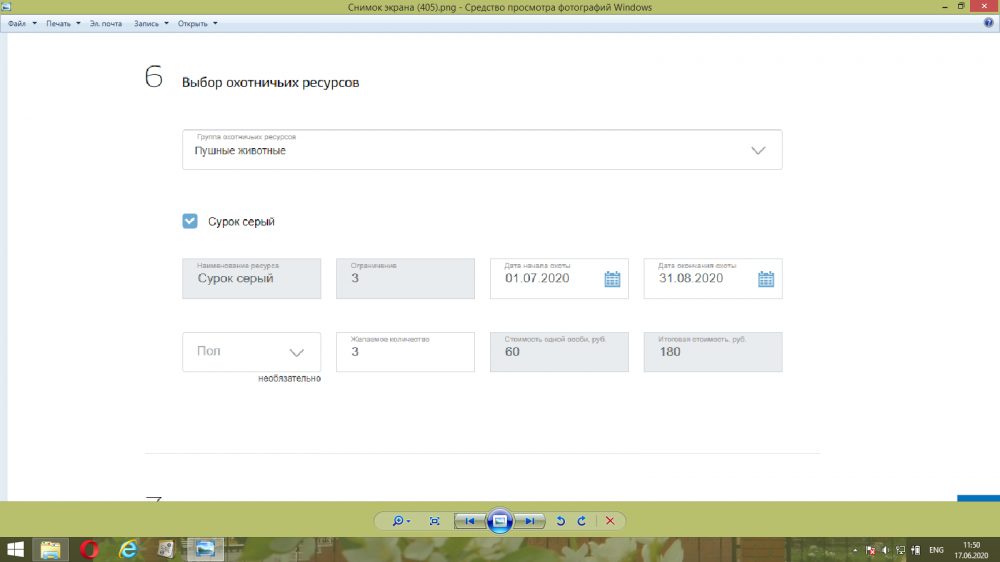1000x562 pixels.
Task: Click the Желаемое количество input field
Action: 405,352
